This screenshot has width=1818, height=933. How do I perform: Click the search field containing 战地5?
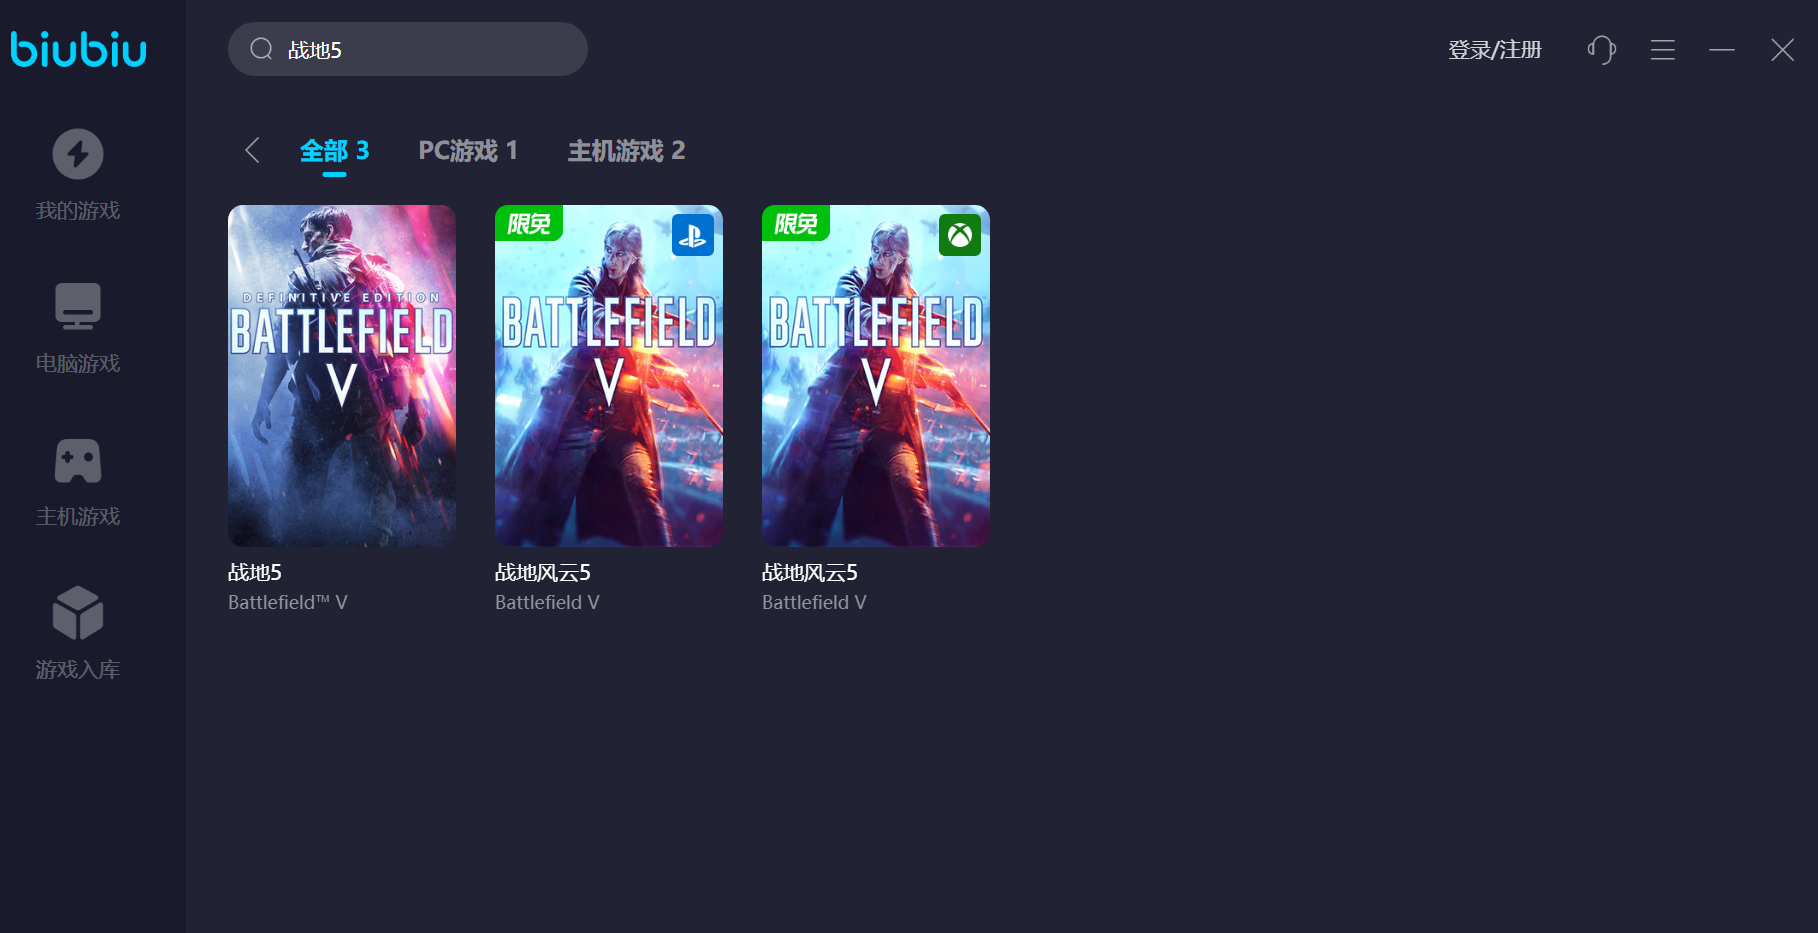(x=408, y=49)
